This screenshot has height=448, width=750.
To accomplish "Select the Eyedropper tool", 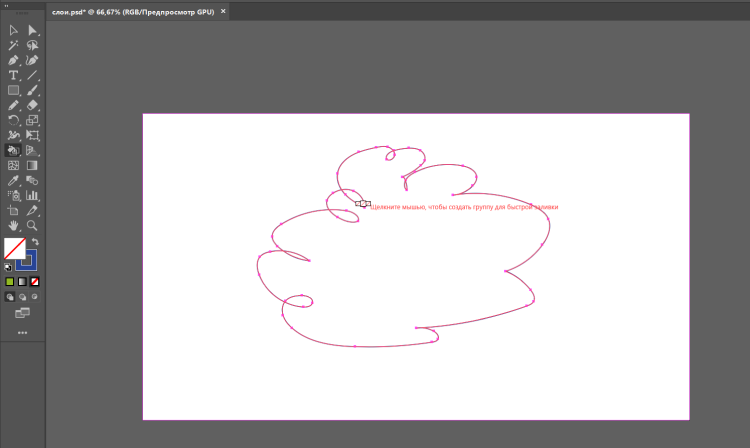I will 13,180.
